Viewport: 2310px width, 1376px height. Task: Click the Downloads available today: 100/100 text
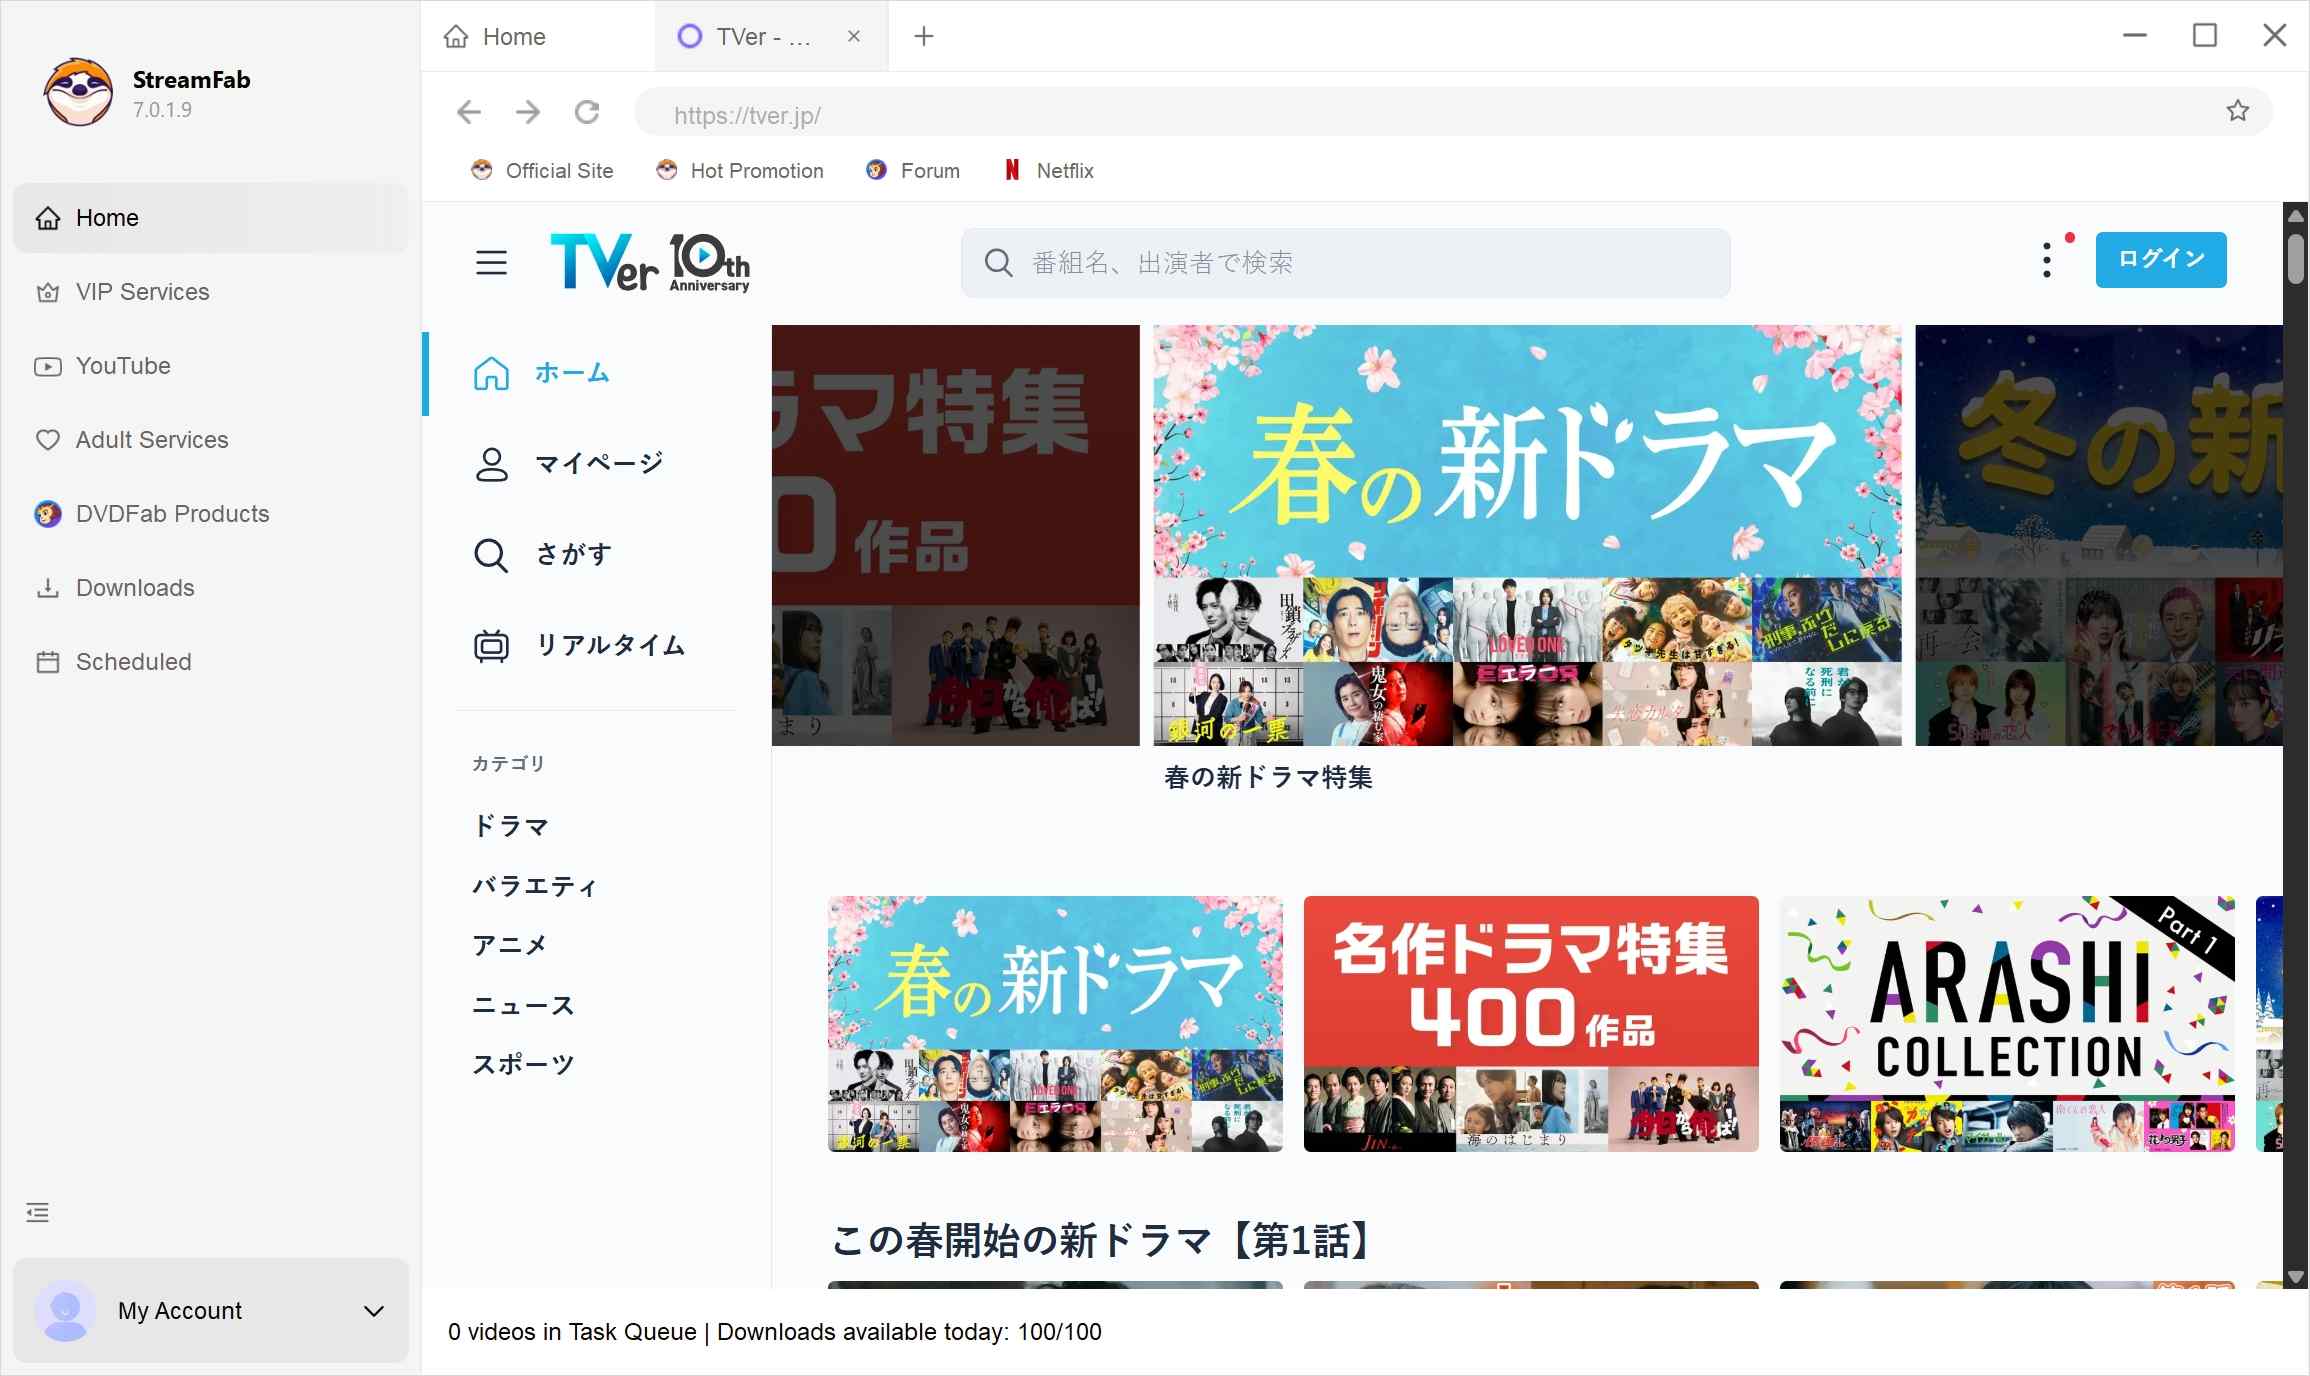point(909,1332)
